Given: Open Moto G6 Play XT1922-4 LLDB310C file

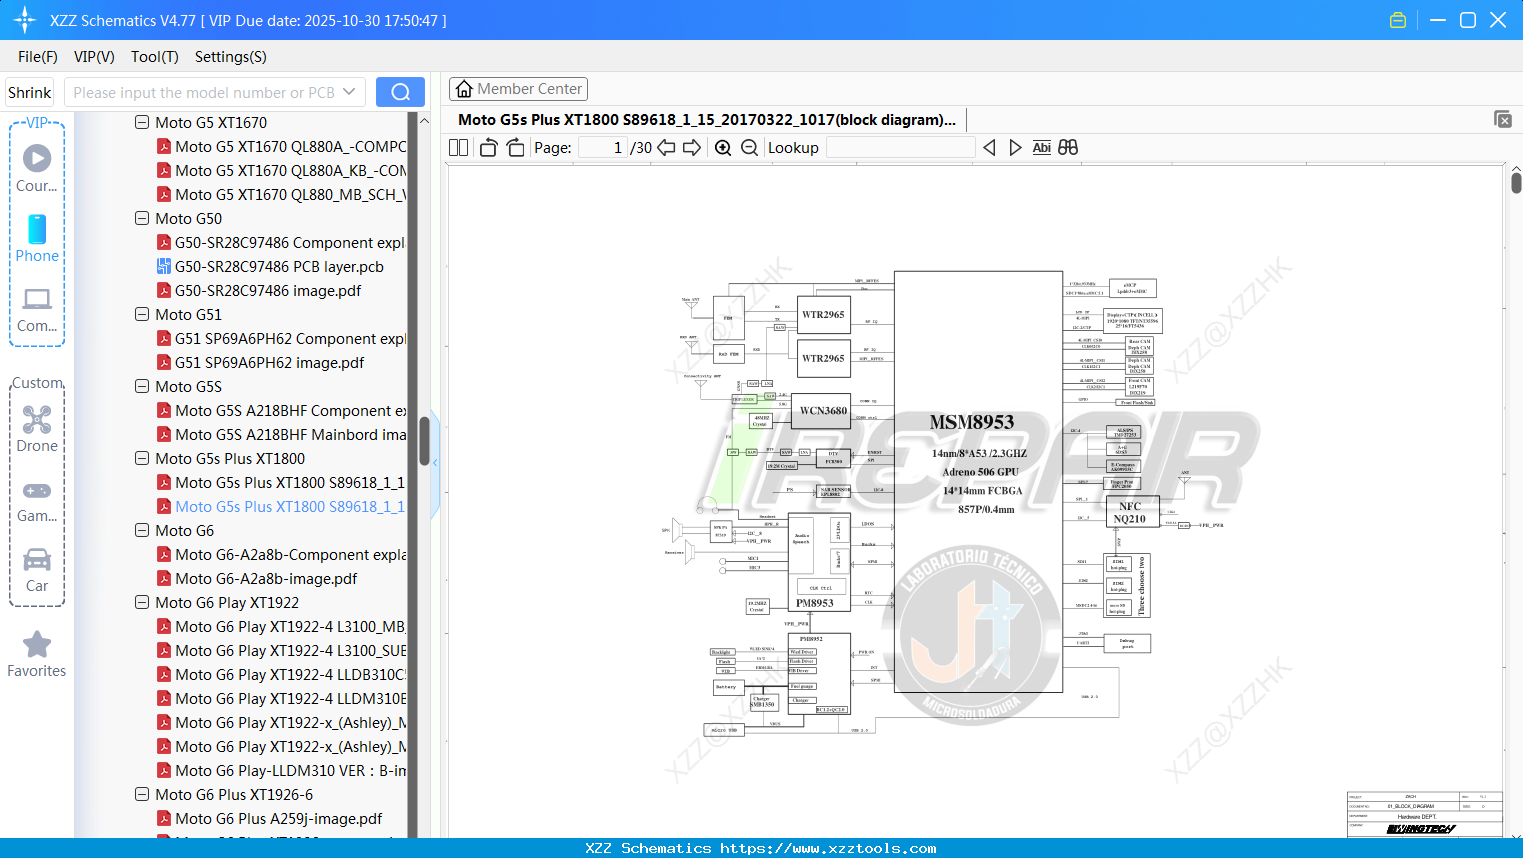Looking at the screenshot, I should (x=281, y=674).
